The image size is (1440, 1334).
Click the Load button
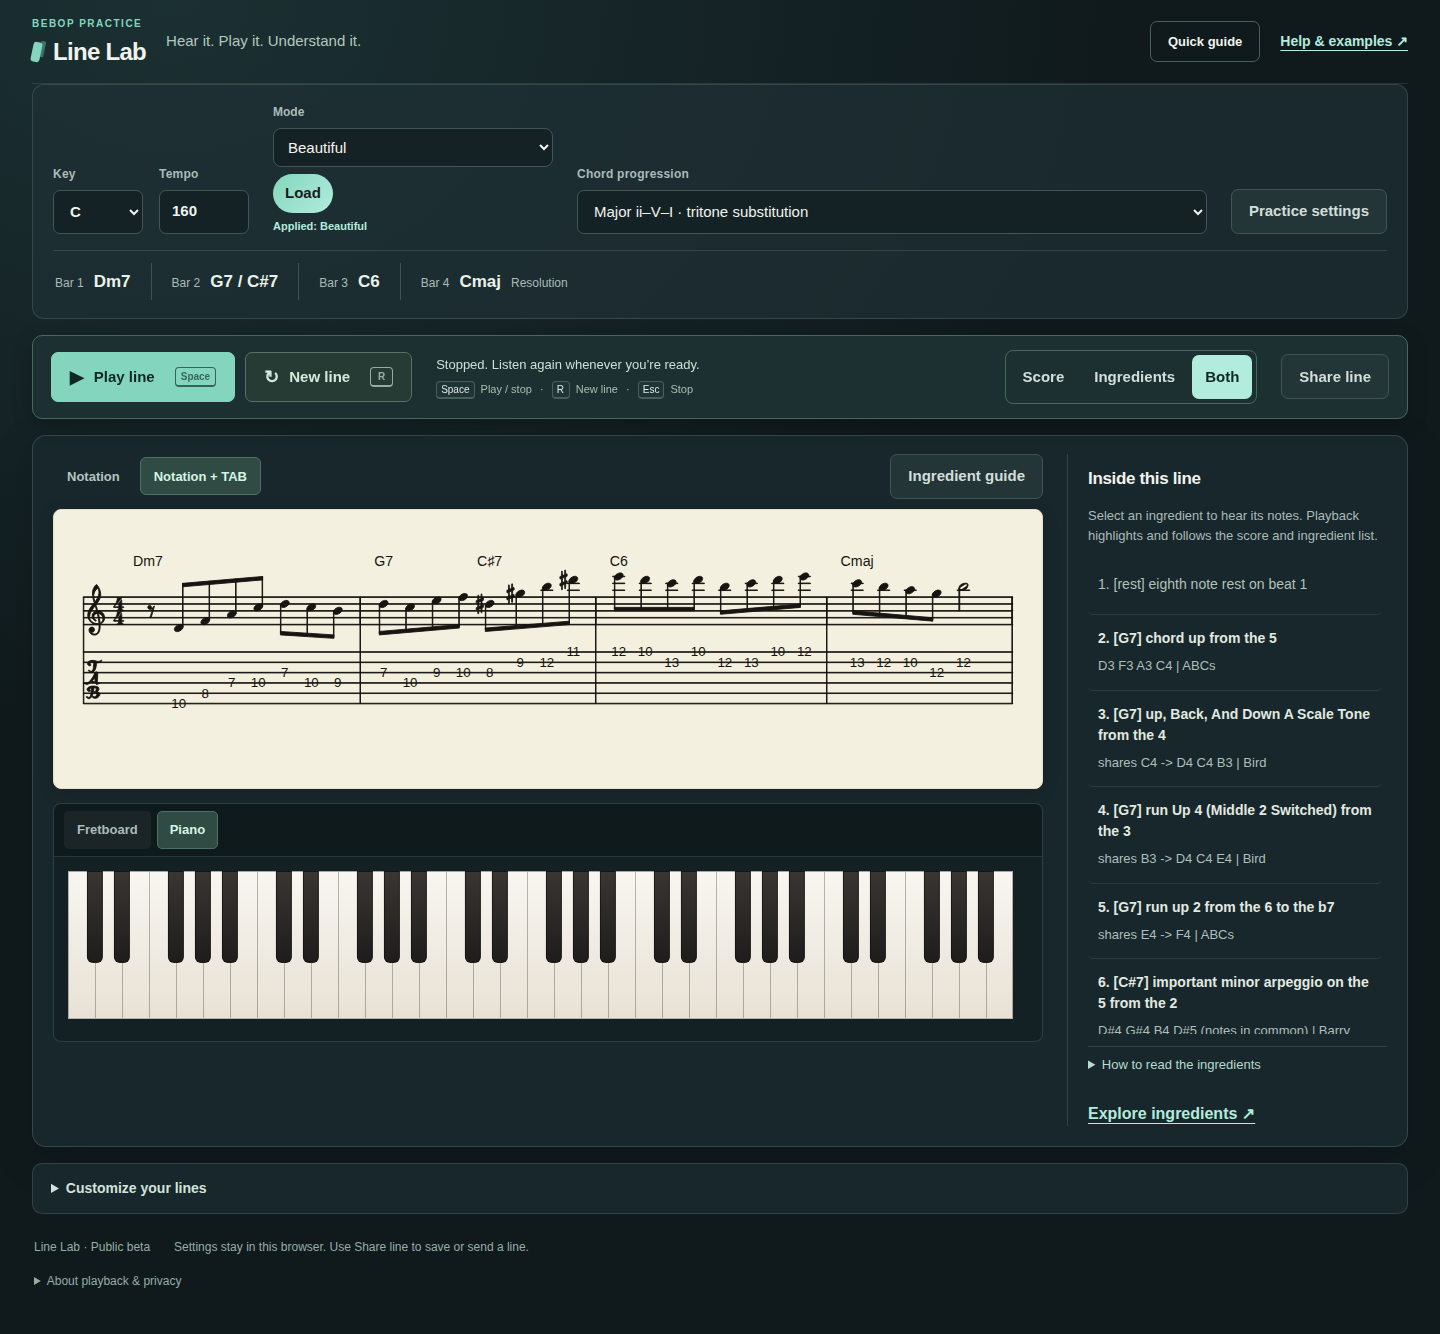(x=303, y=193)
